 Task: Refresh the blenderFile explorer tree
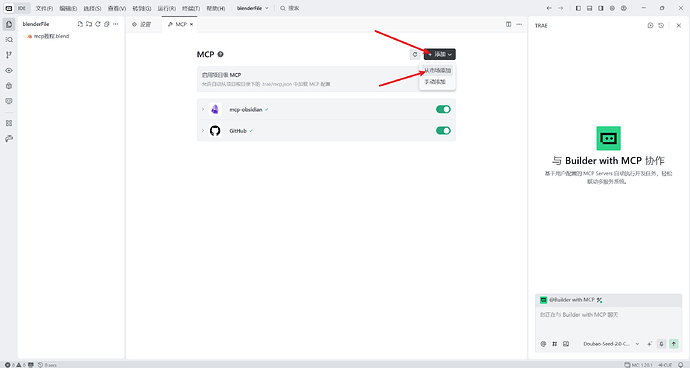[98, 24]
